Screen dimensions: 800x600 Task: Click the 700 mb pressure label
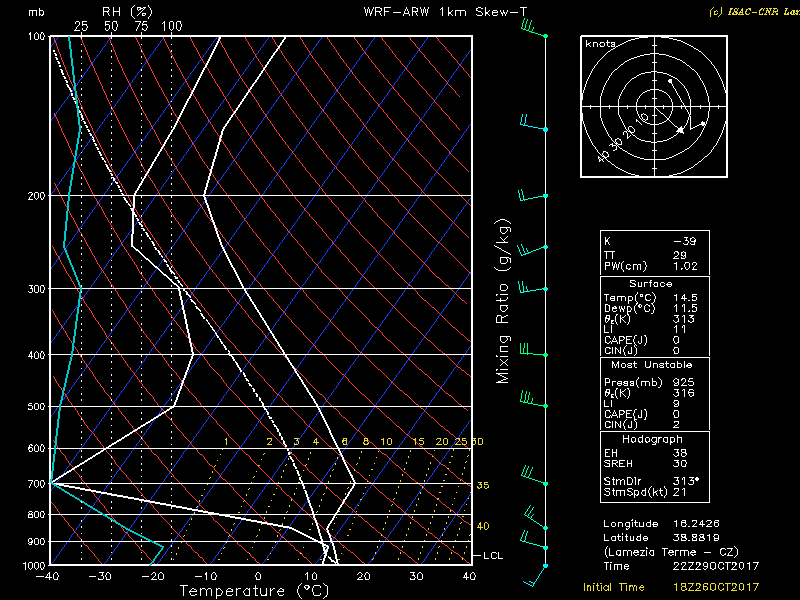click(36, 484)
